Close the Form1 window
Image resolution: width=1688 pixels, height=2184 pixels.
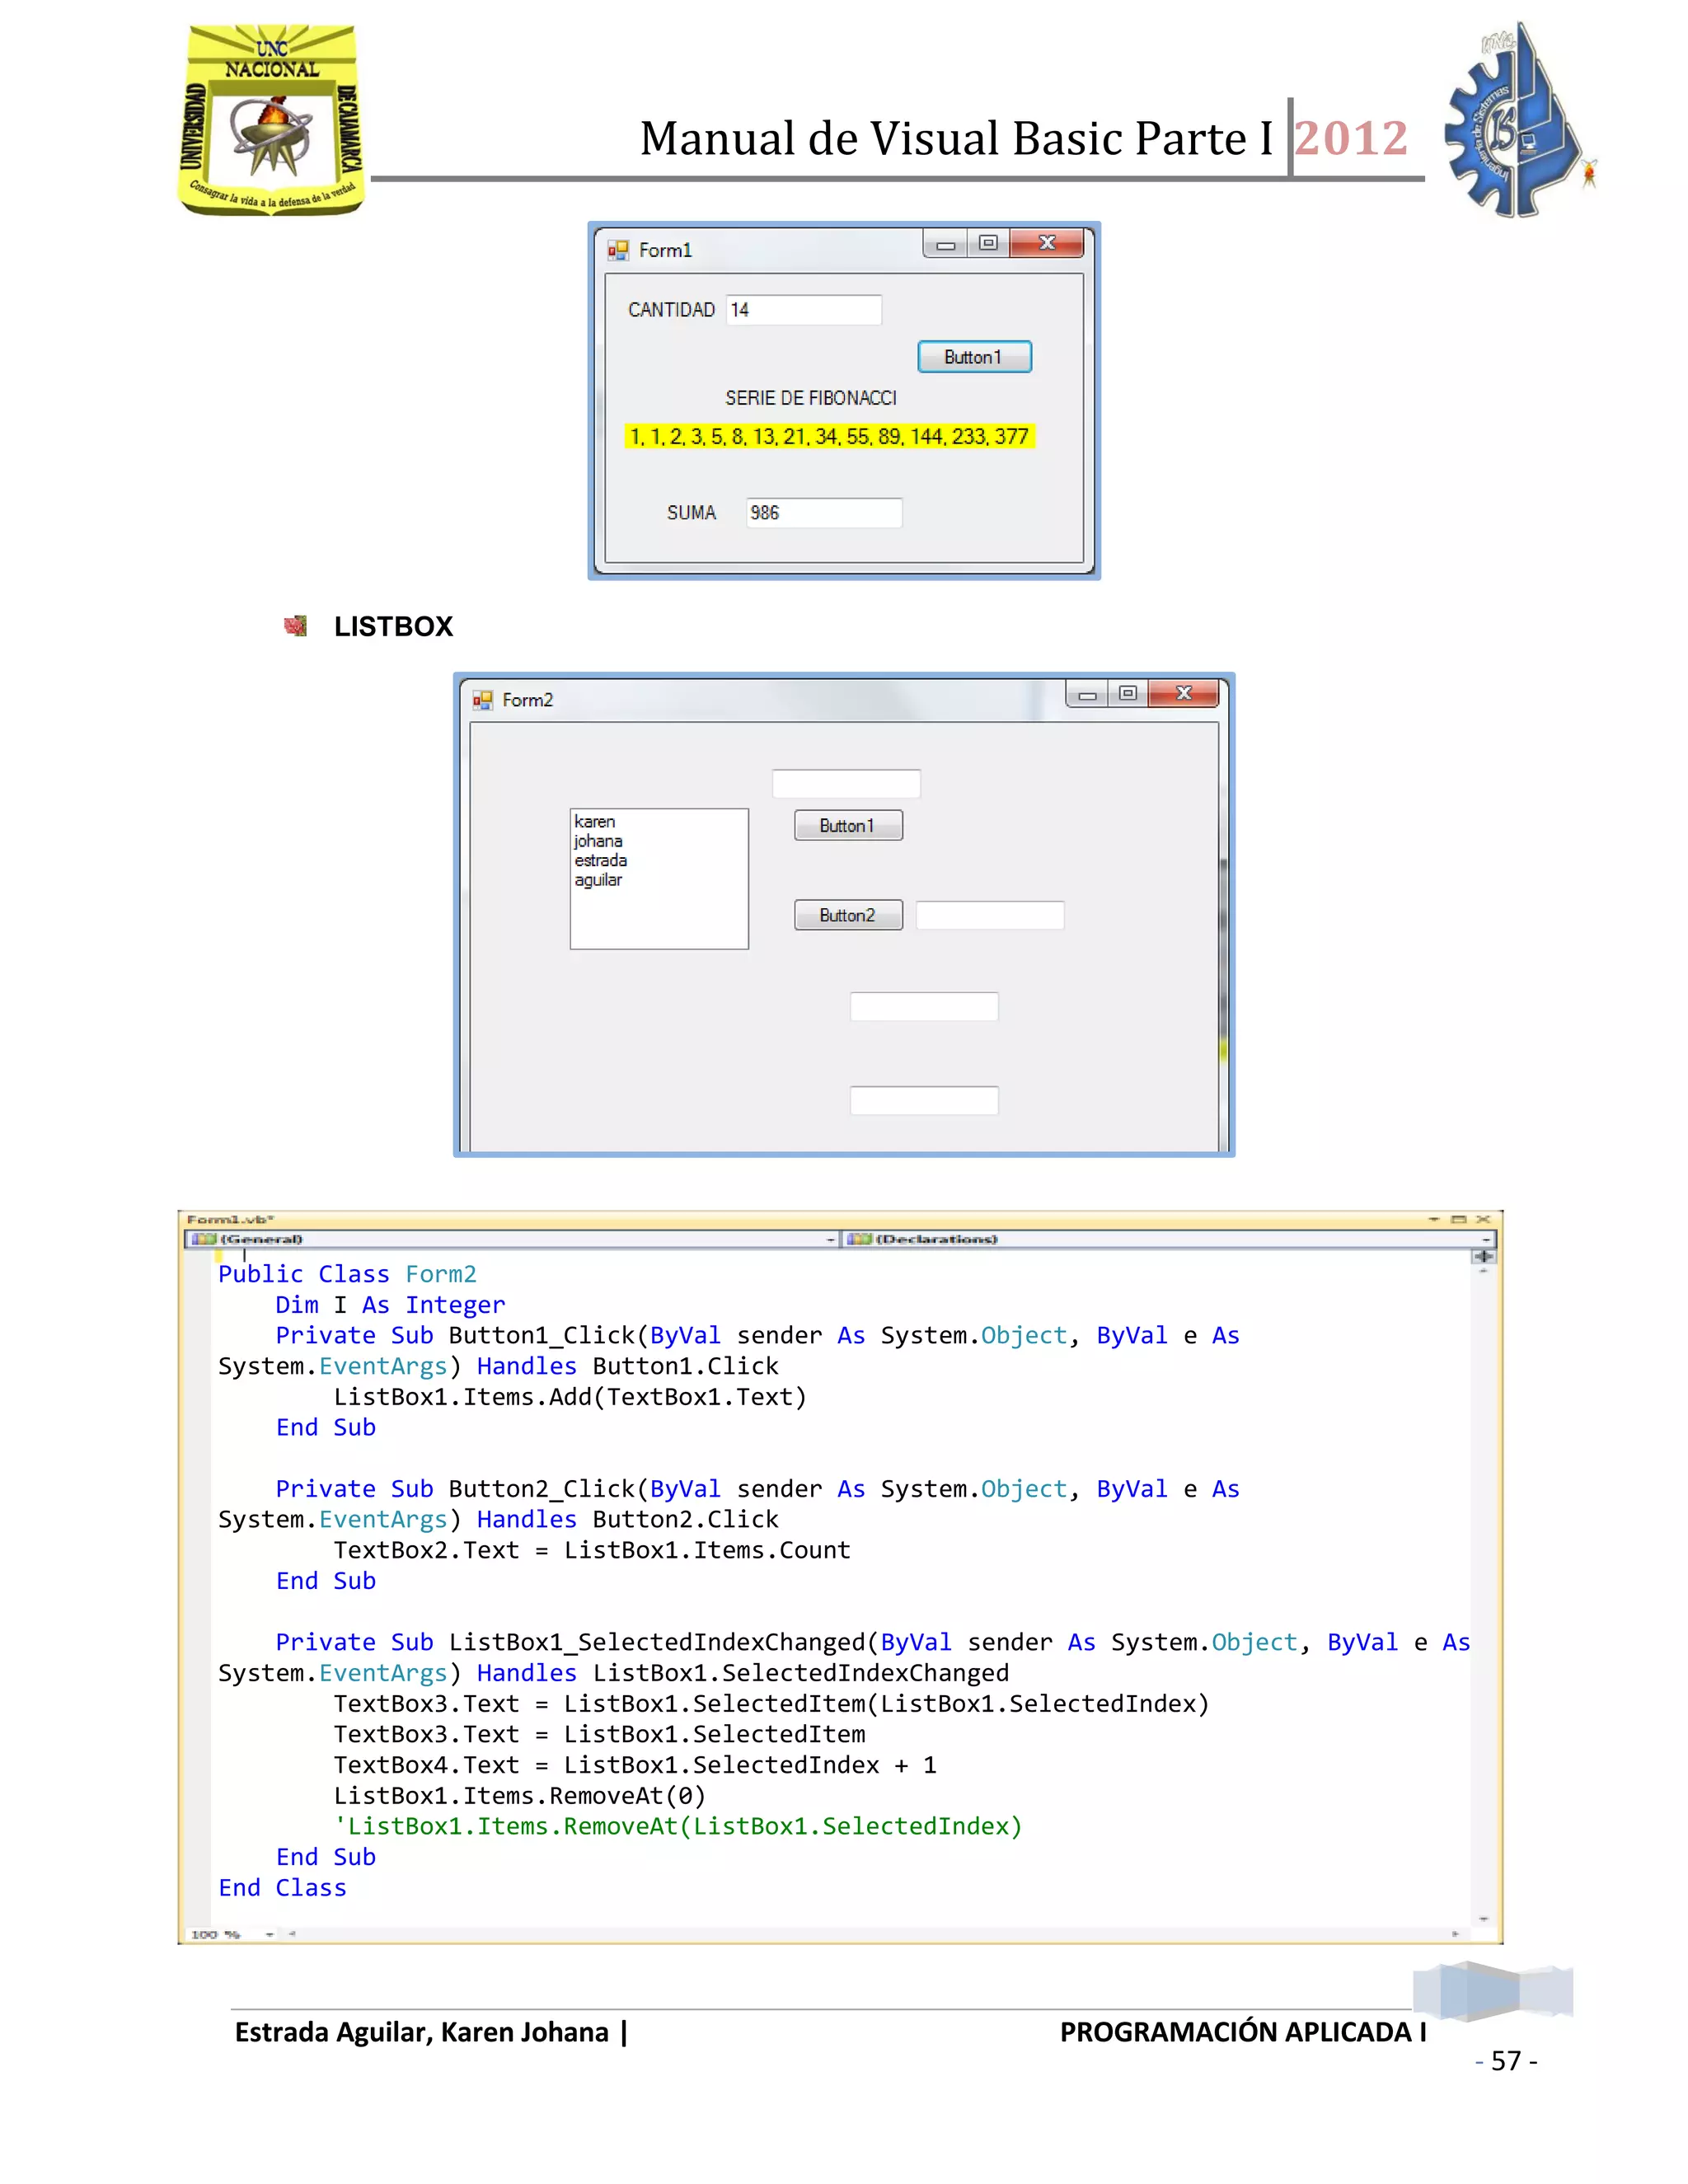(x=1047, y=243)
